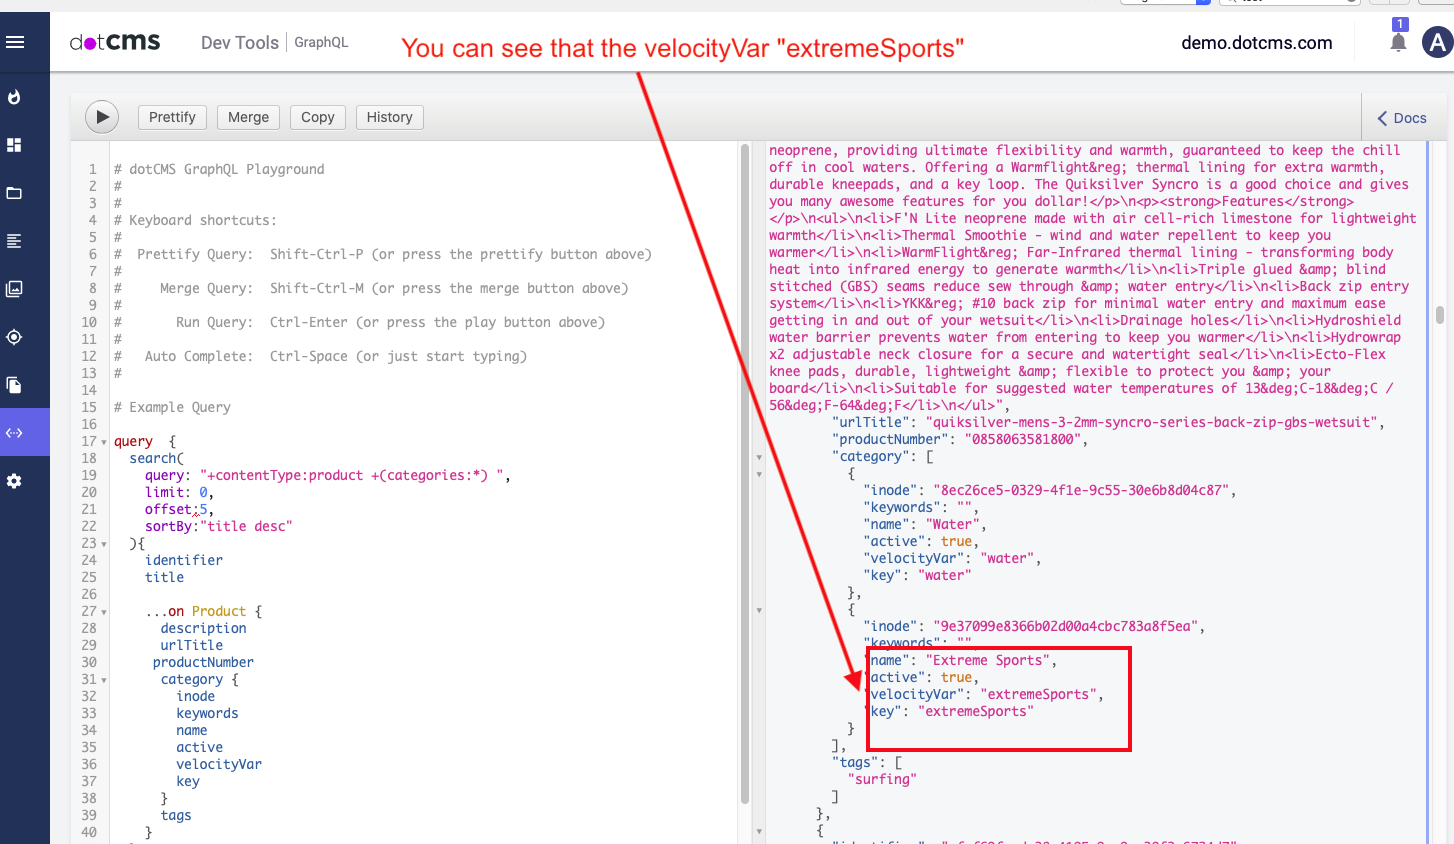The width and height of the screenshot is (1454, 844).
Task: Run the query with the play button
Action: coord(101,117)
